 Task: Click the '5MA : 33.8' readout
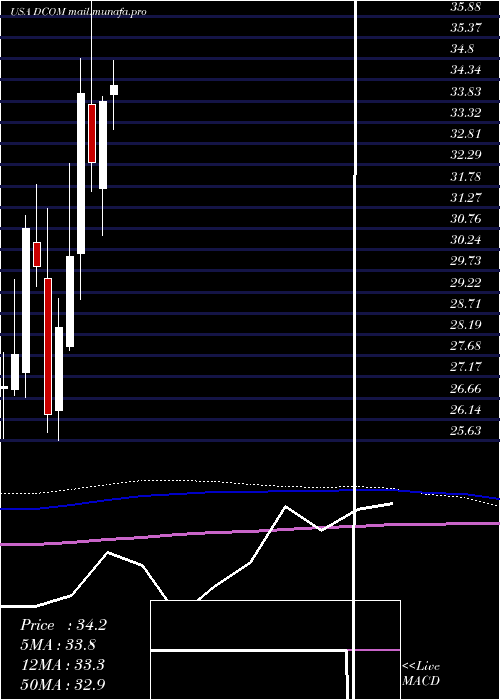(58, 645)
